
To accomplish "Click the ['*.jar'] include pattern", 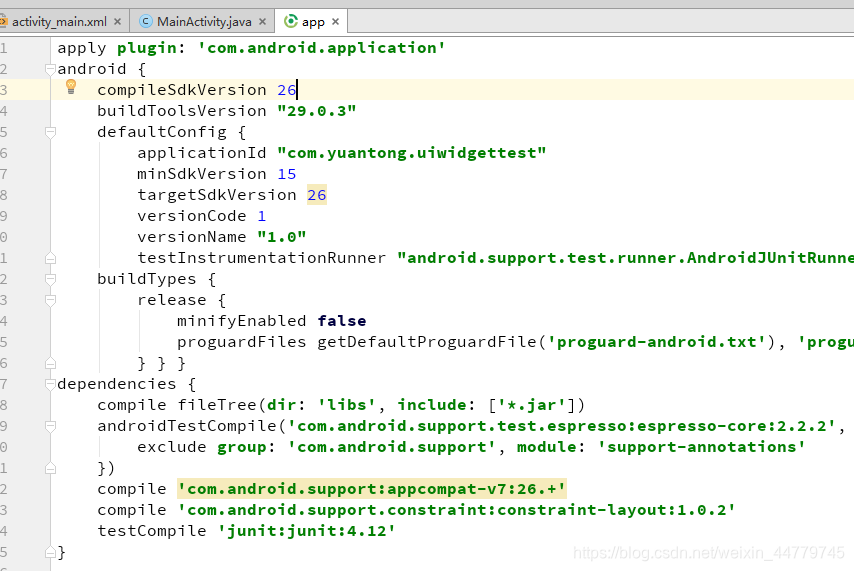I will tap(531, 405).
